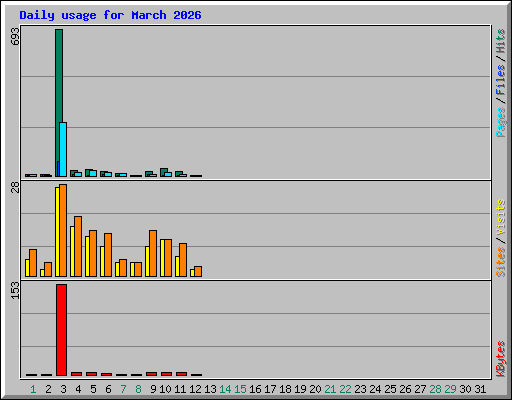Click the red KBytes bar for day 3

pos(61,330)
